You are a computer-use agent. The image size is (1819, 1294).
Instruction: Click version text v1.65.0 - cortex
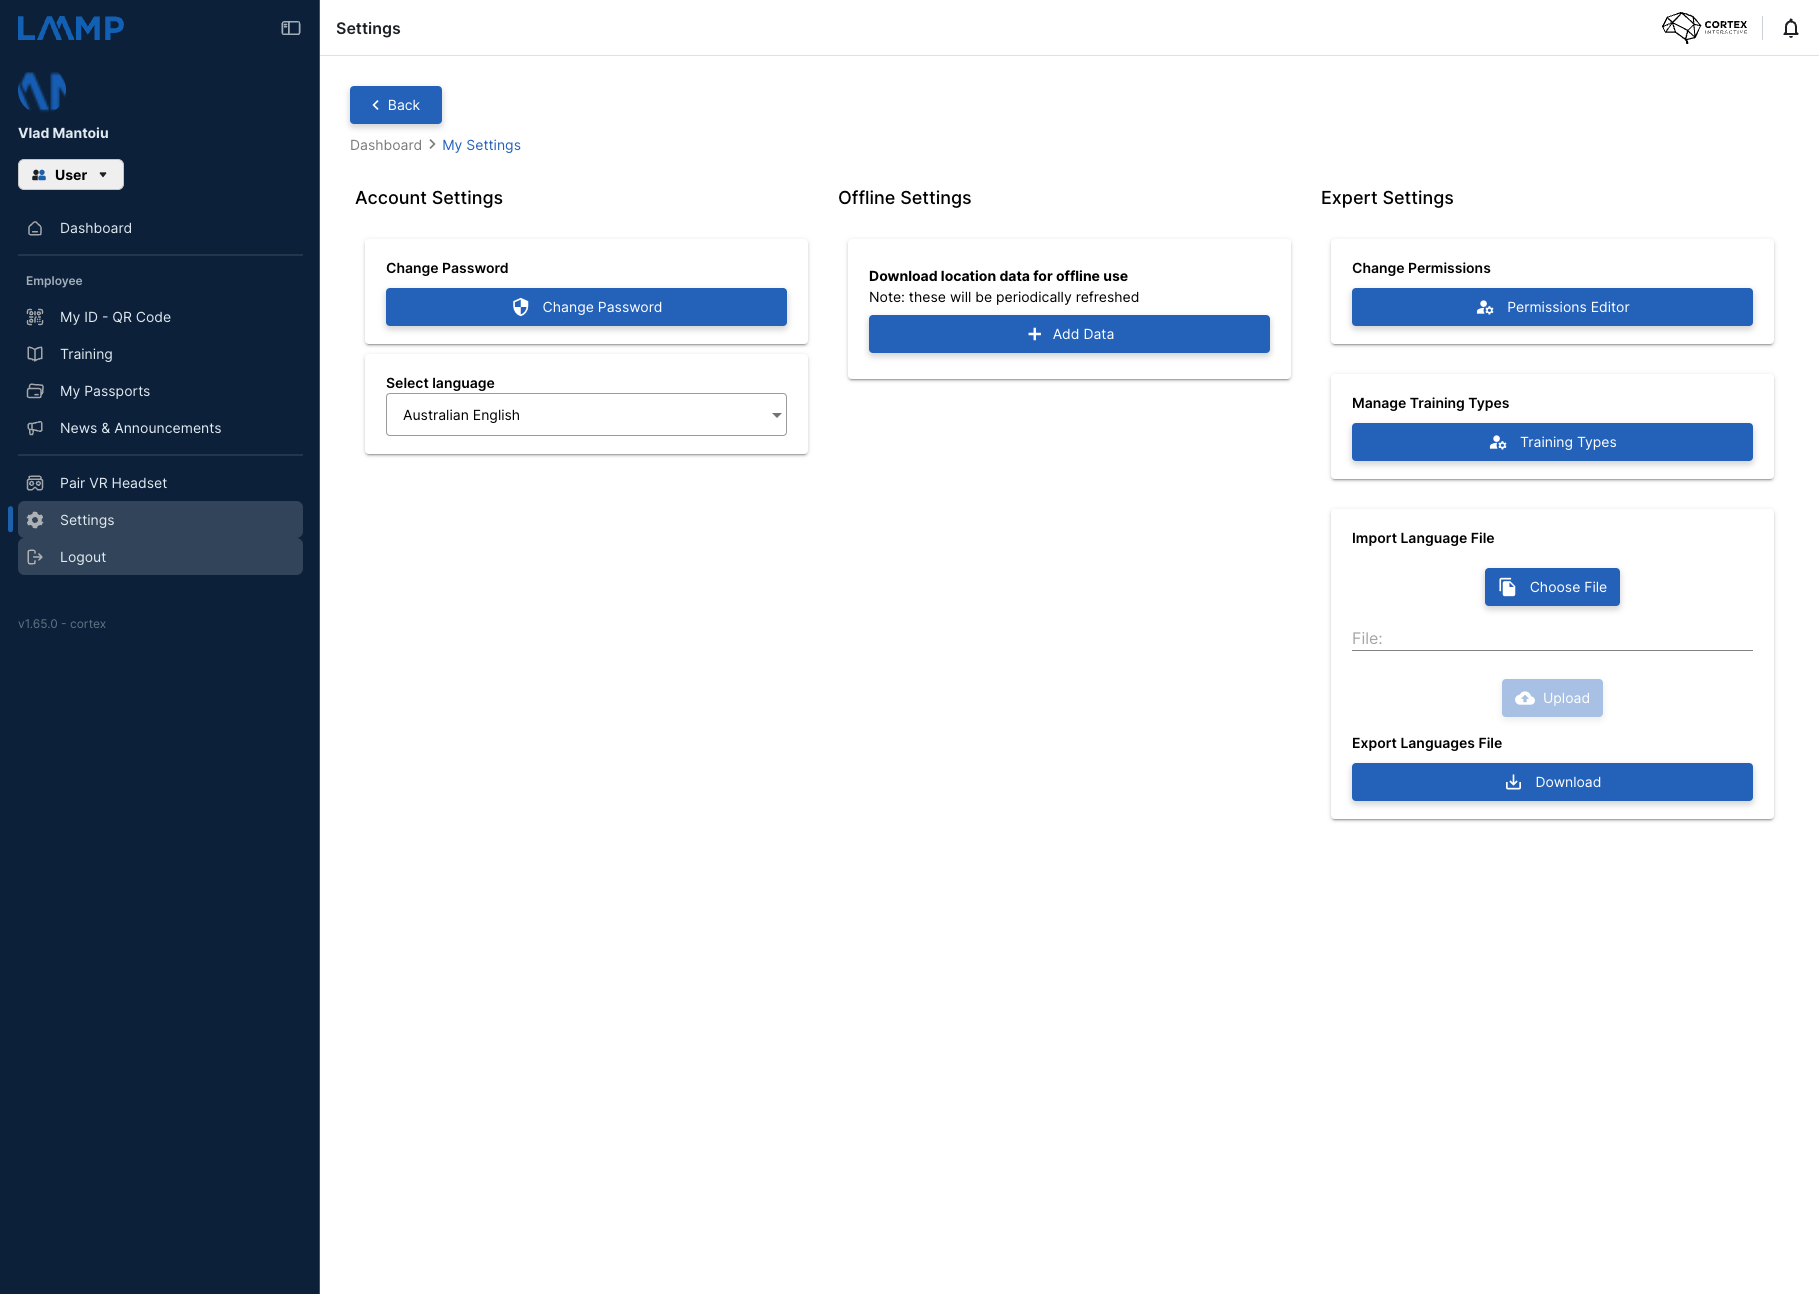62,624
